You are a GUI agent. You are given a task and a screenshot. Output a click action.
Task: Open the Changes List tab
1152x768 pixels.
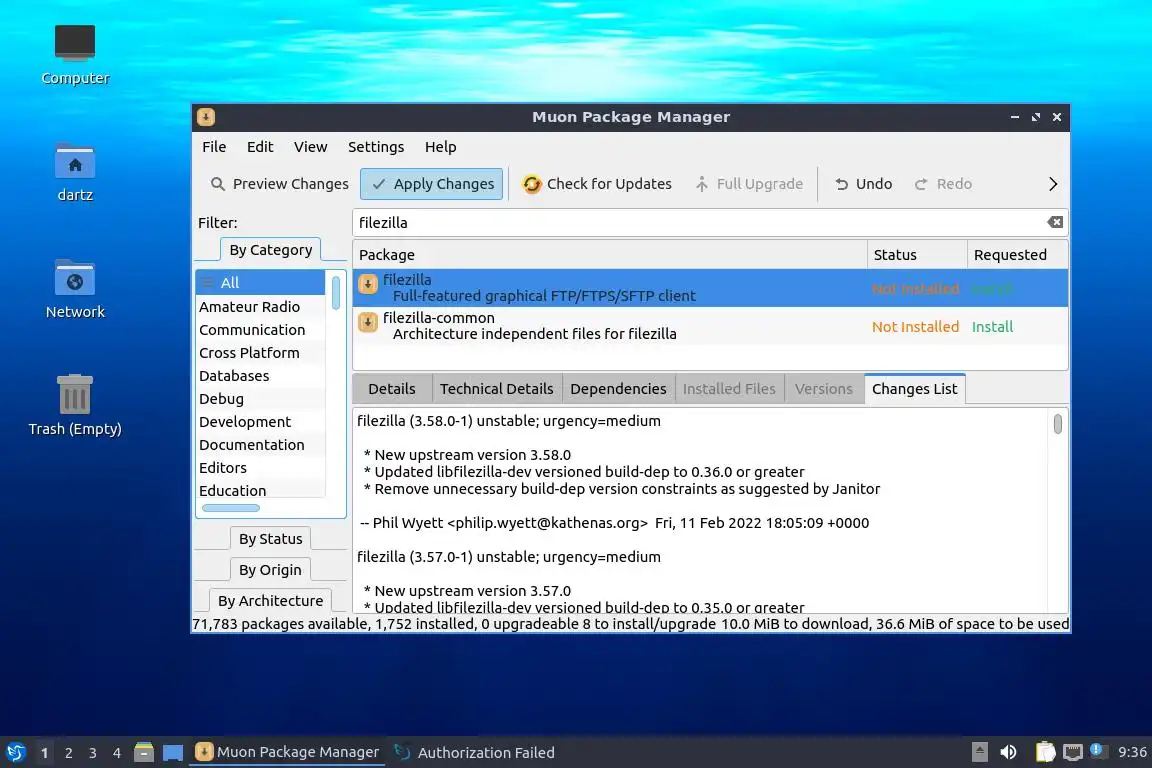click(x=915, y=389)
